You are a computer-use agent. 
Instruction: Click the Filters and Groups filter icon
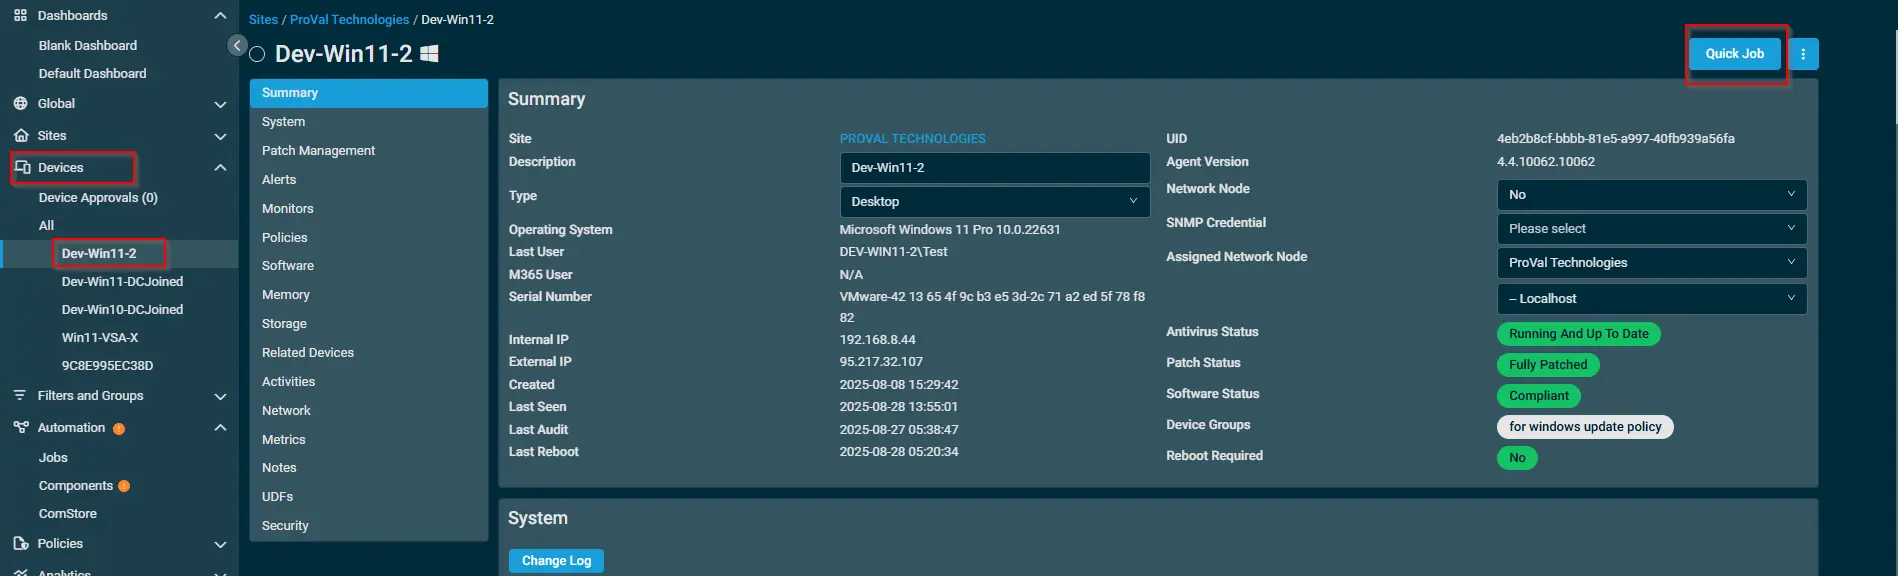(x=20, y=395)
